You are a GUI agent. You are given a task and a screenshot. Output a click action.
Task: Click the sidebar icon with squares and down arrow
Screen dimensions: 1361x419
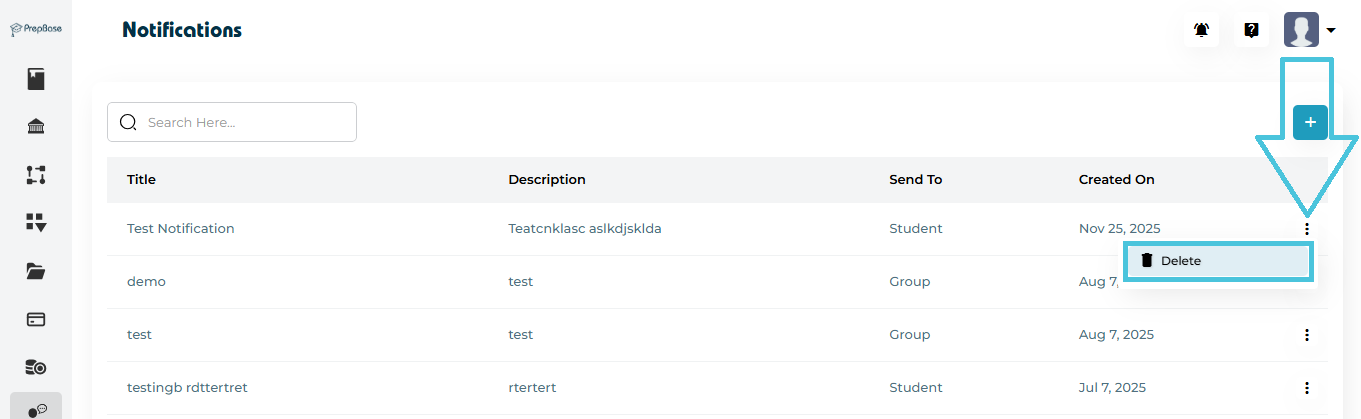(x=36, y=223)
